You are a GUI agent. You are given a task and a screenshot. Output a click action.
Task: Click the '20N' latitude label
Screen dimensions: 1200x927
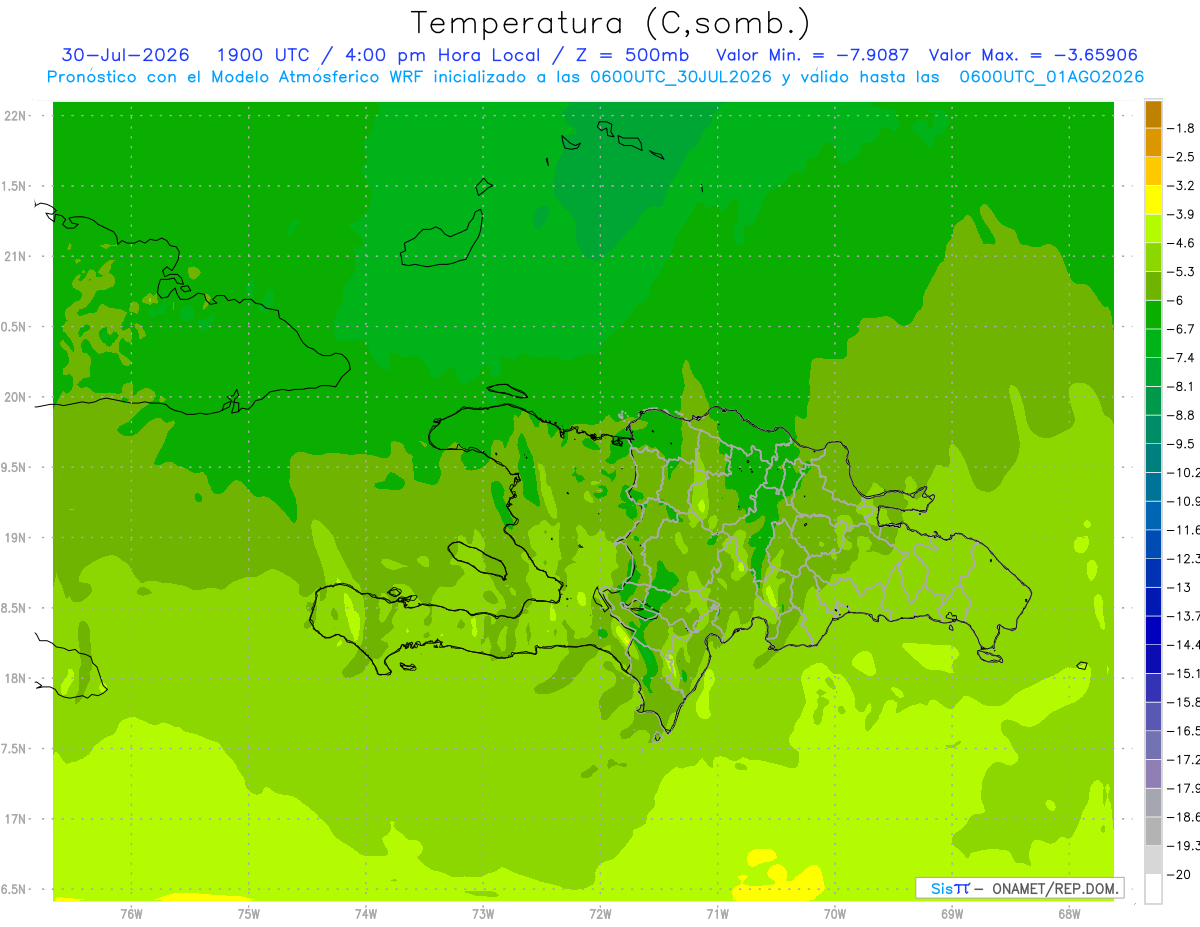tap(15, 397)
